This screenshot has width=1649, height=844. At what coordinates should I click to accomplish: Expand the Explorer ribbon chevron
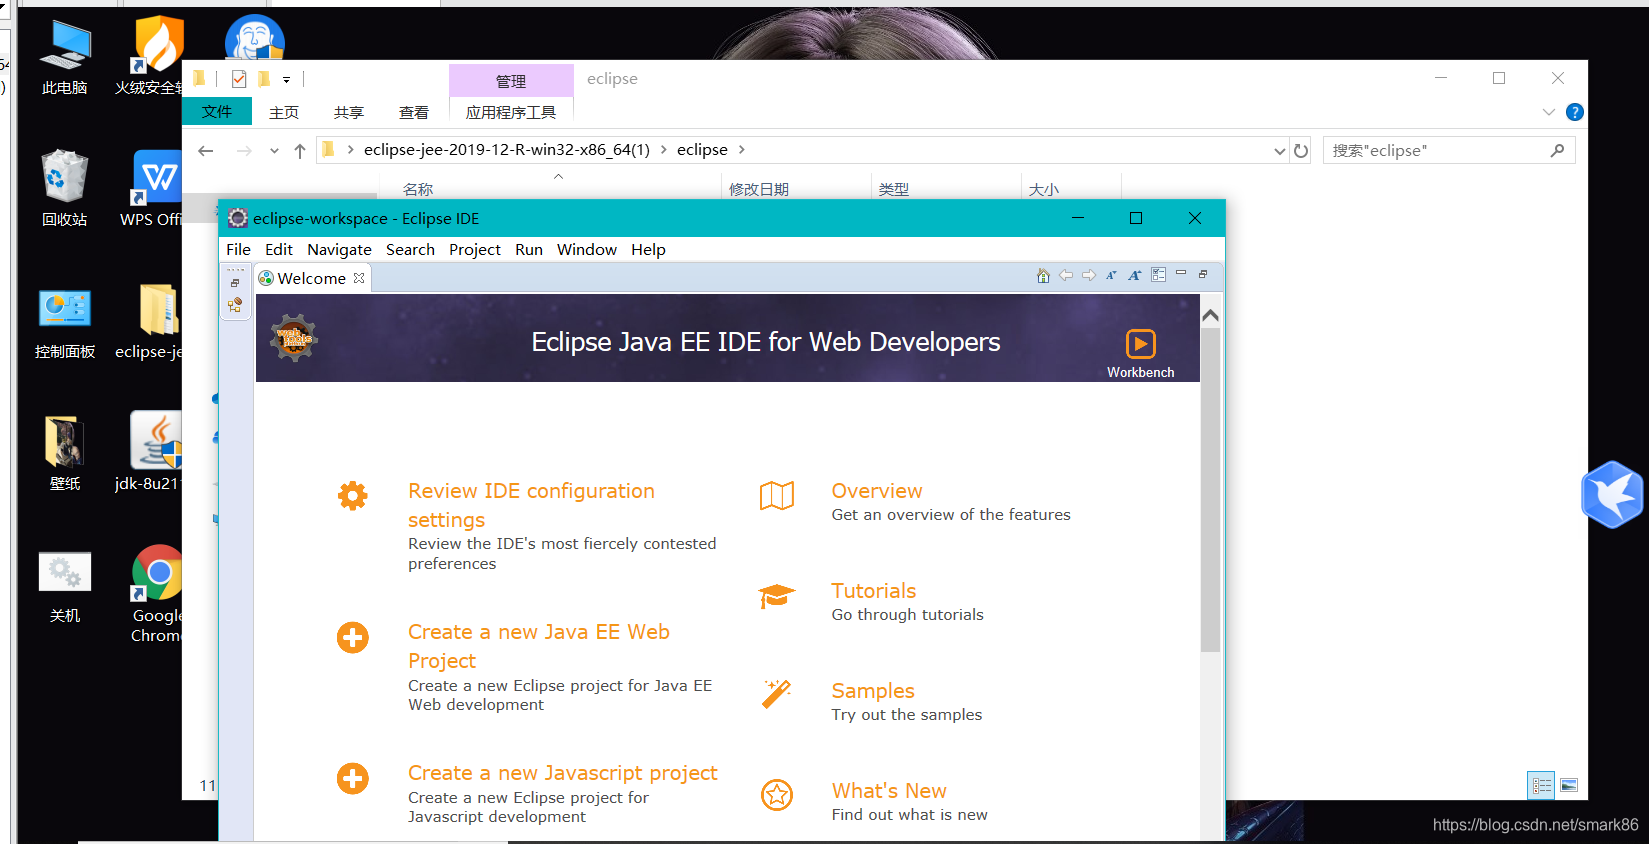(1549, 112)
